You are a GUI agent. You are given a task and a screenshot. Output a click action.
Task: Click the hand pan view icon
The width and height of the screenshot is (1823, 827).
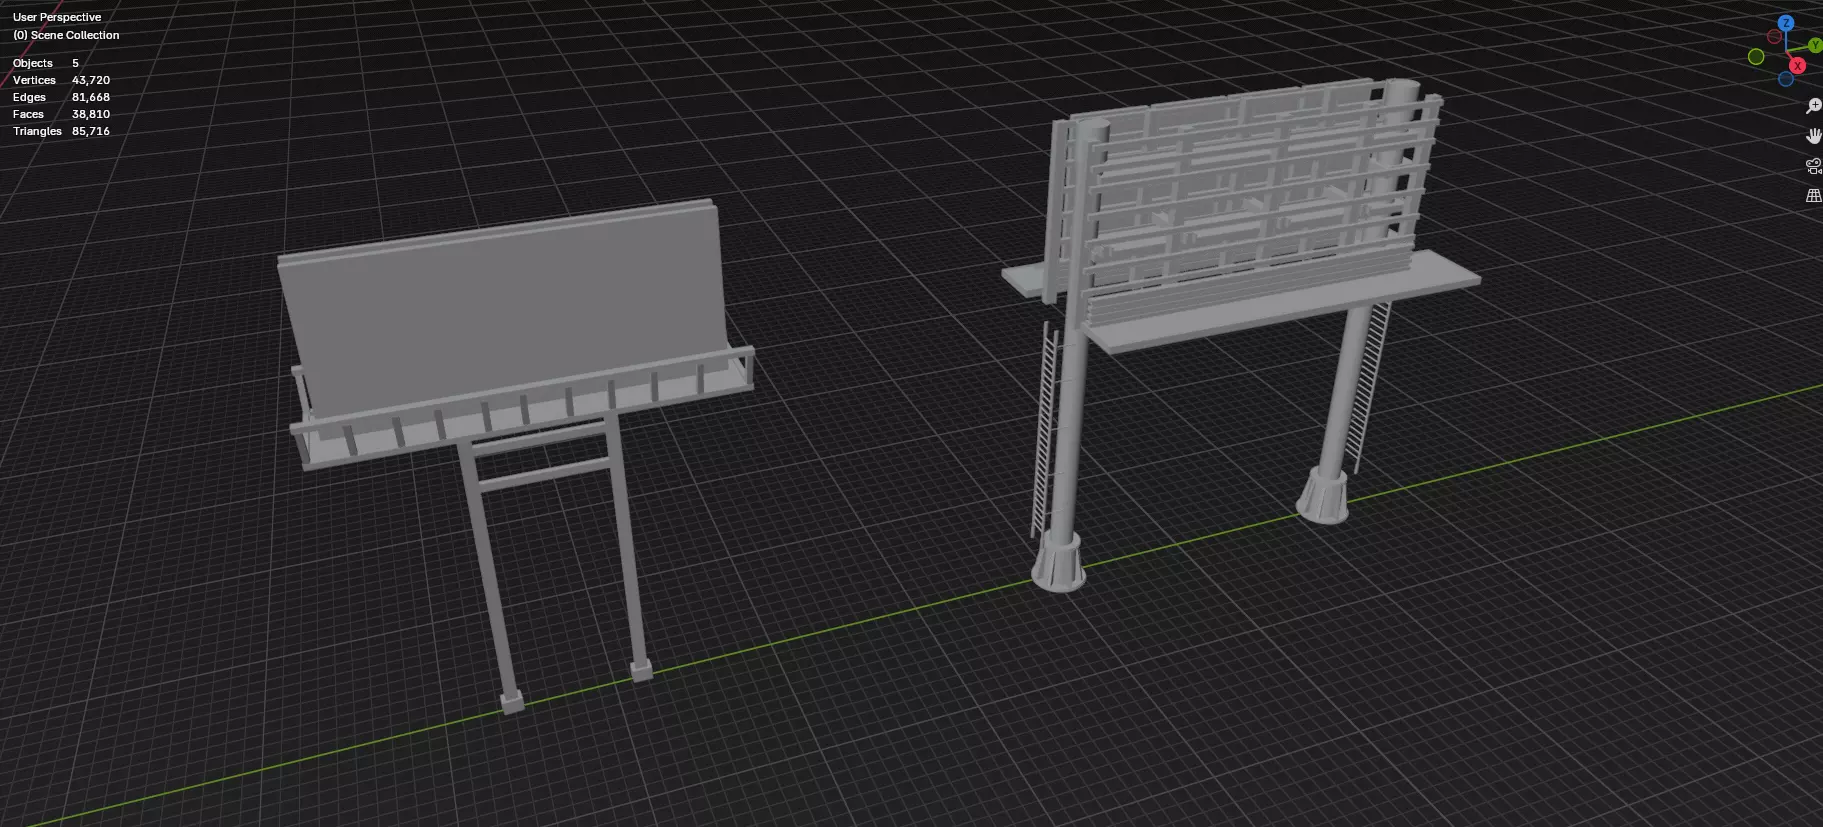[x=1814, y=136]
